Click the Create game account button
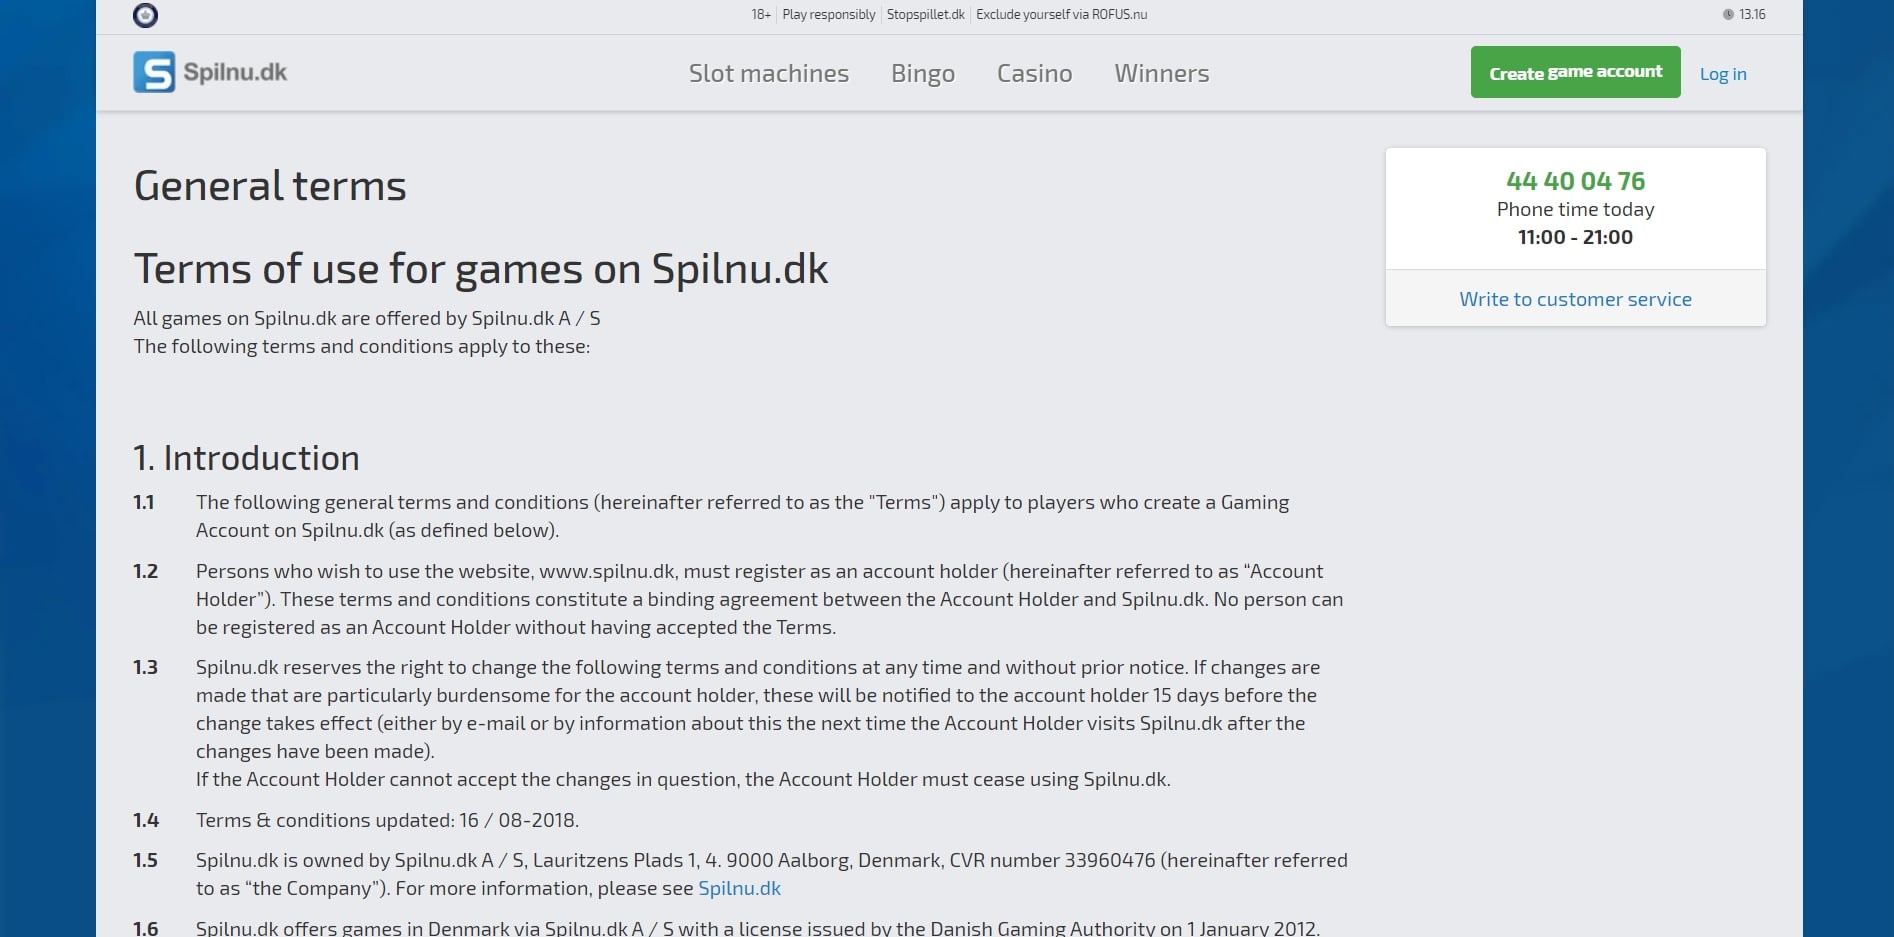The height and width of the screenshot is (937, 1894). point(1575,72)
